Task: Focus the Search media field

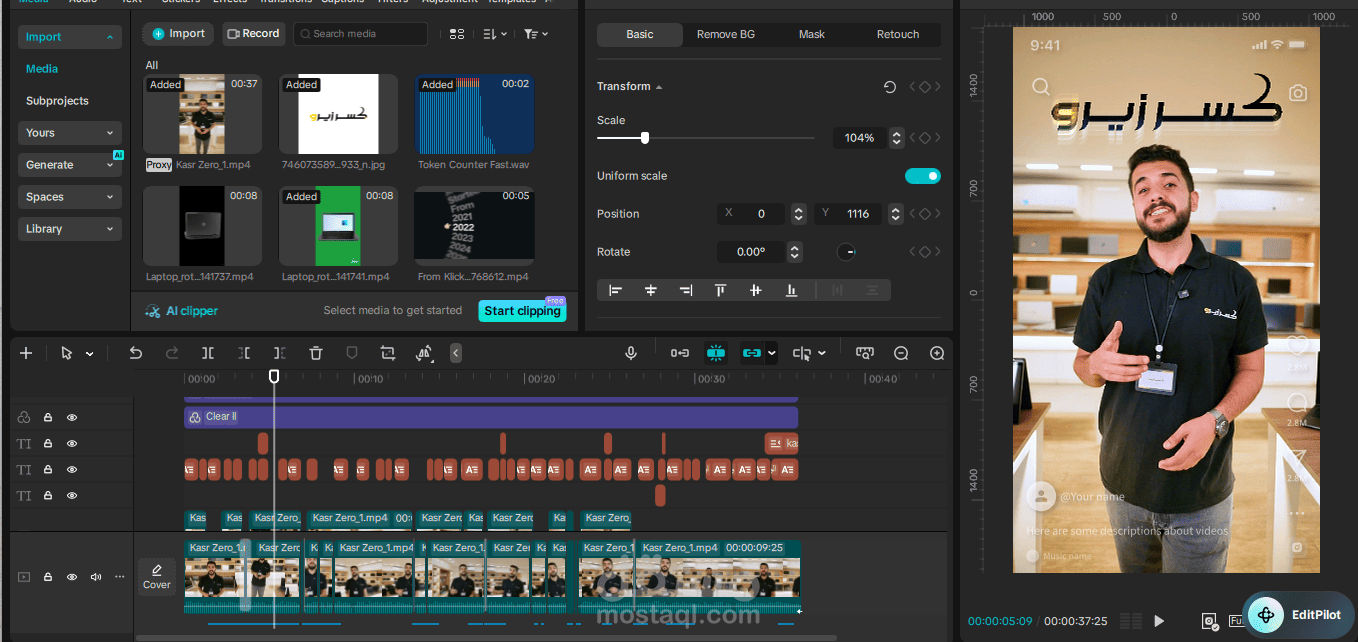Action: [x=360, y=34]
